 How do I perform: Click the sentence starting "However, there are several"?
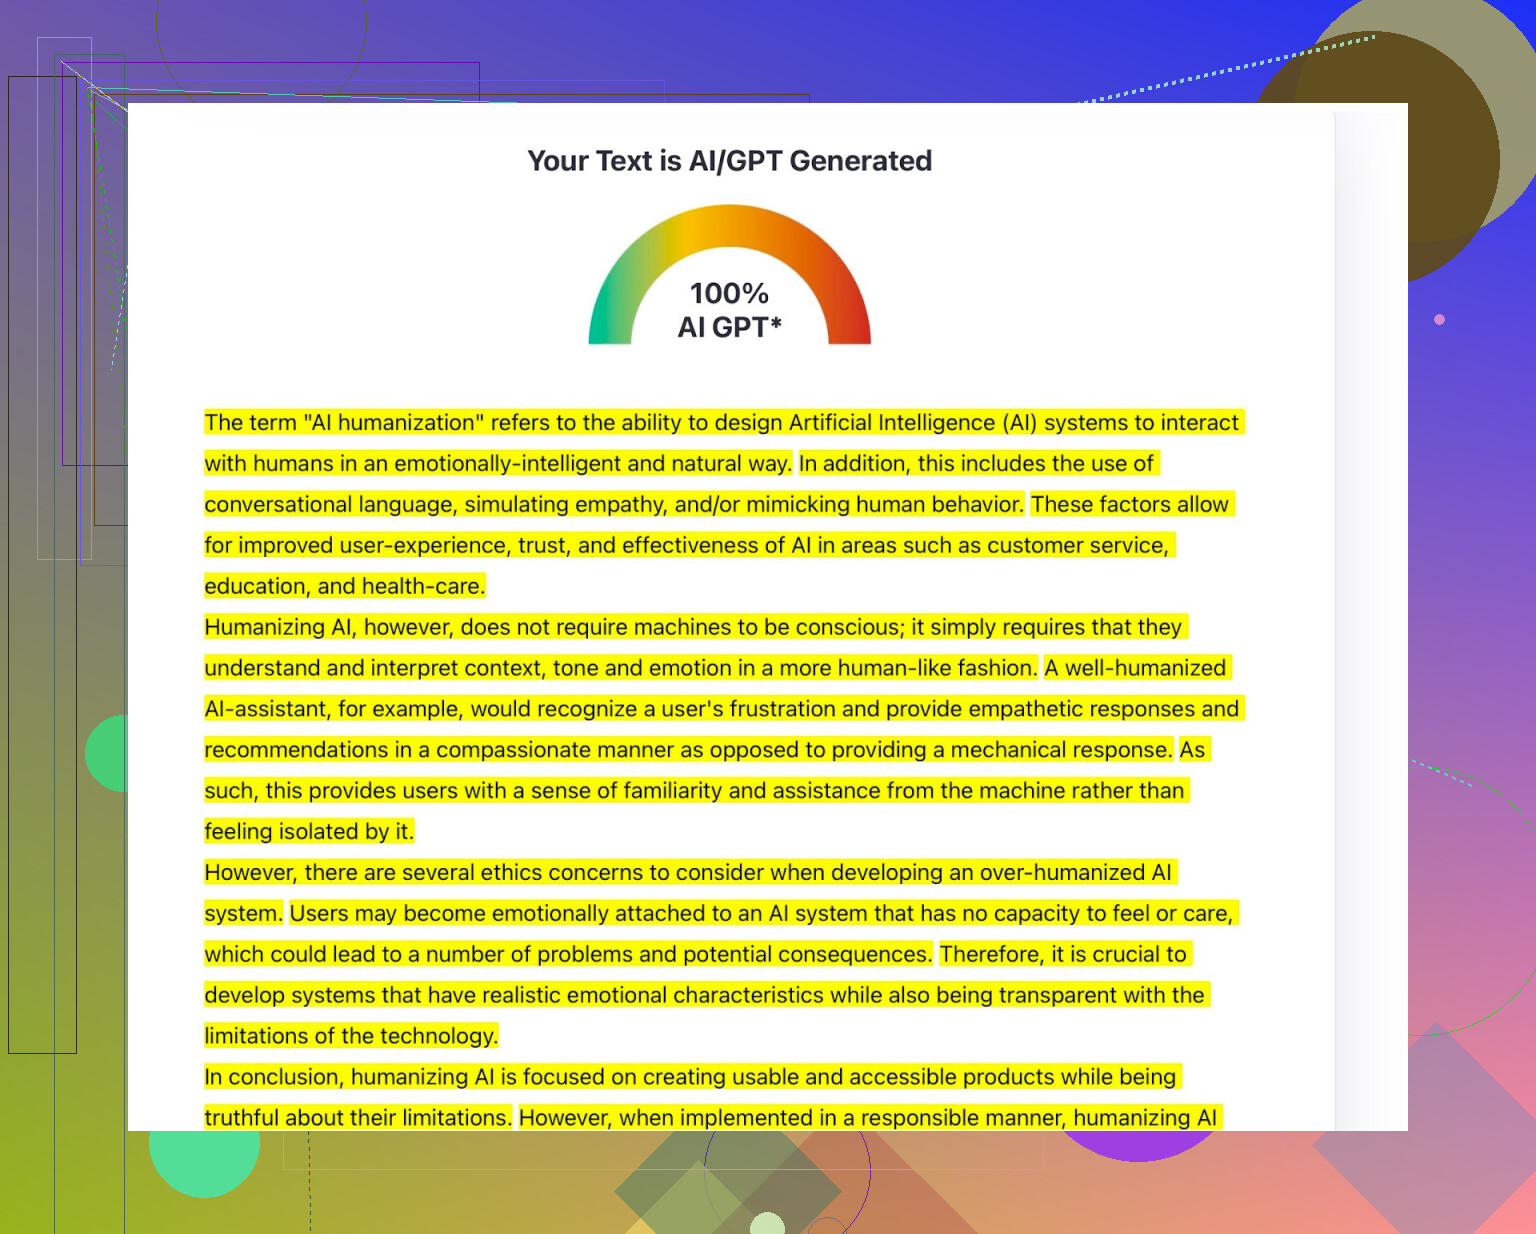(688, 873)
